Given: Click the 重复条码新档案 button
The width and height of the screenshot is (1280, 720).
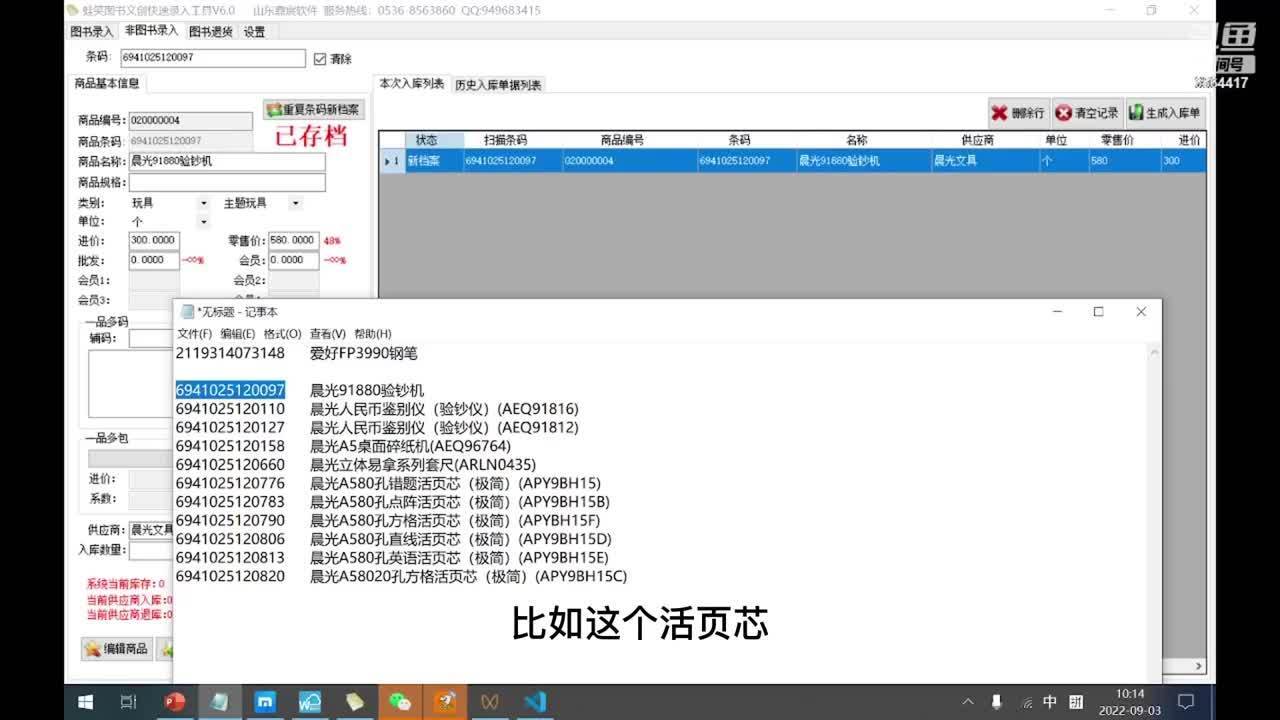Looking at the screenshot, I should (313, 110).
